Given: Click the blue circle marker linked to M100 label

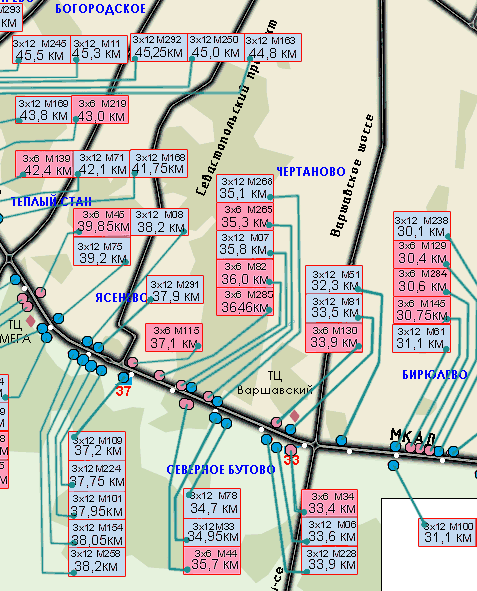Looking at the screenshot, I should coord(393,466).
